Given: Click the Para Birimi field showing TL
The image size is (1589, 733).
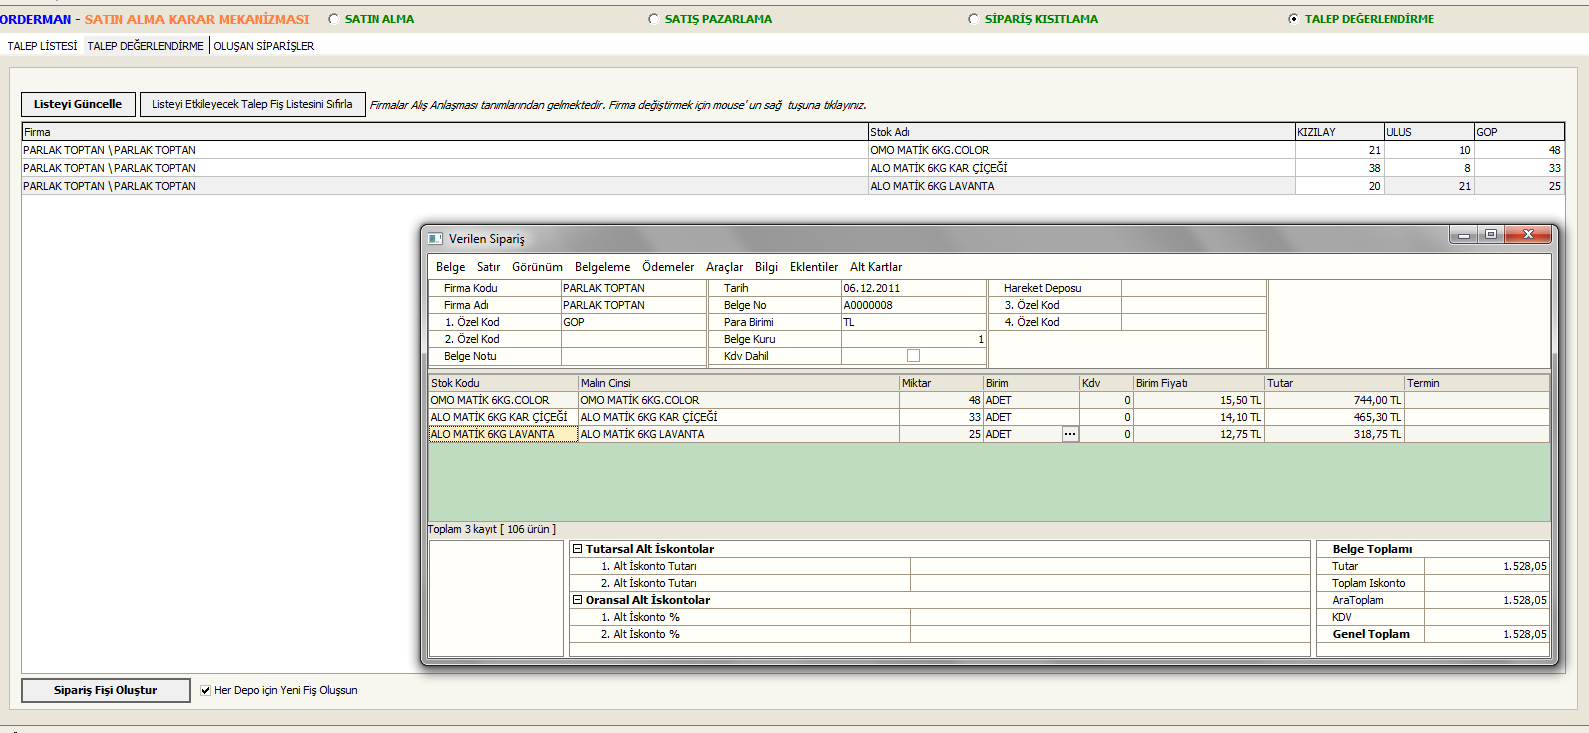Looking at the screenshot, I should tap(913, 322).
